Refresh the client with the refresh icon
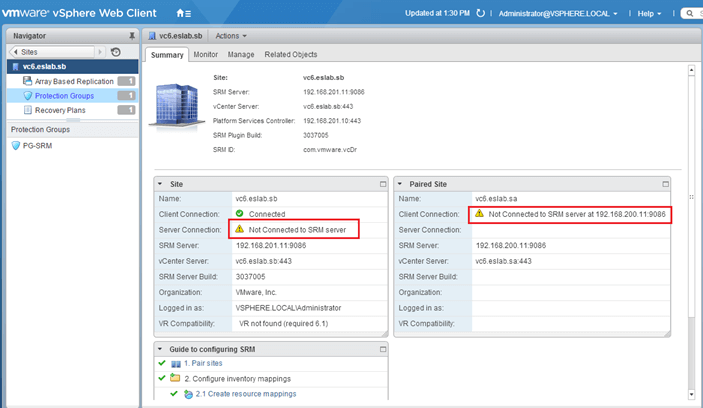703x408 pixels. click(x=481, y=14)
